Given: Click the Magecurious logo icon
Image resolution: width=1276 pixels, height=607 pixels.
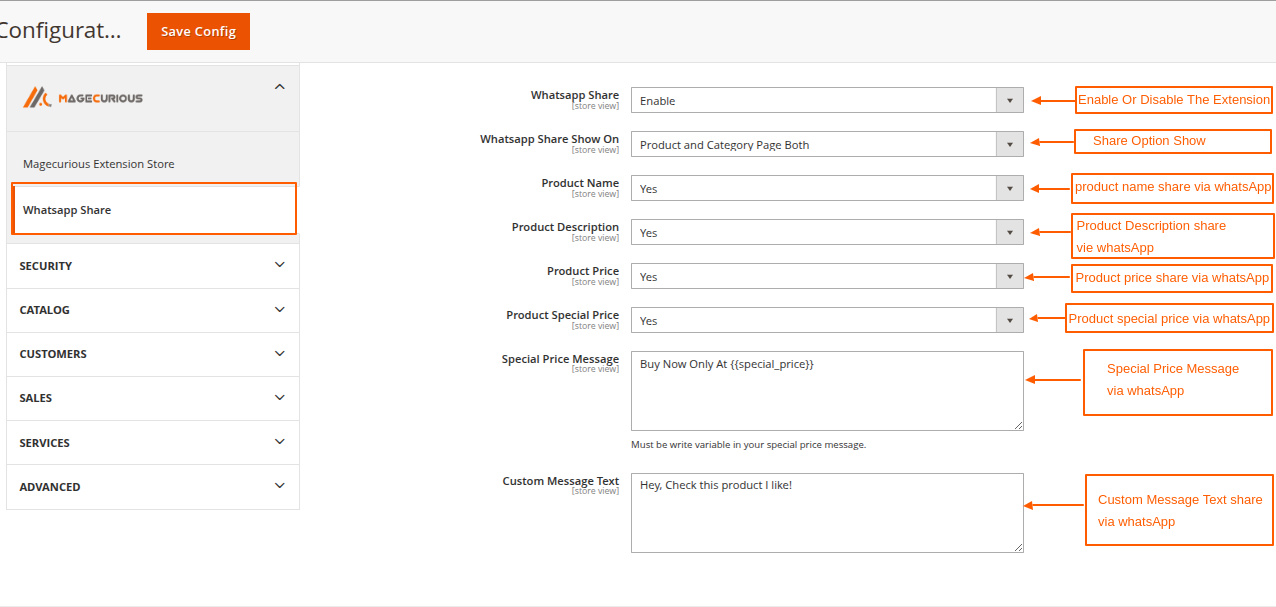Looking at the screenshot, I should [40, 97].
